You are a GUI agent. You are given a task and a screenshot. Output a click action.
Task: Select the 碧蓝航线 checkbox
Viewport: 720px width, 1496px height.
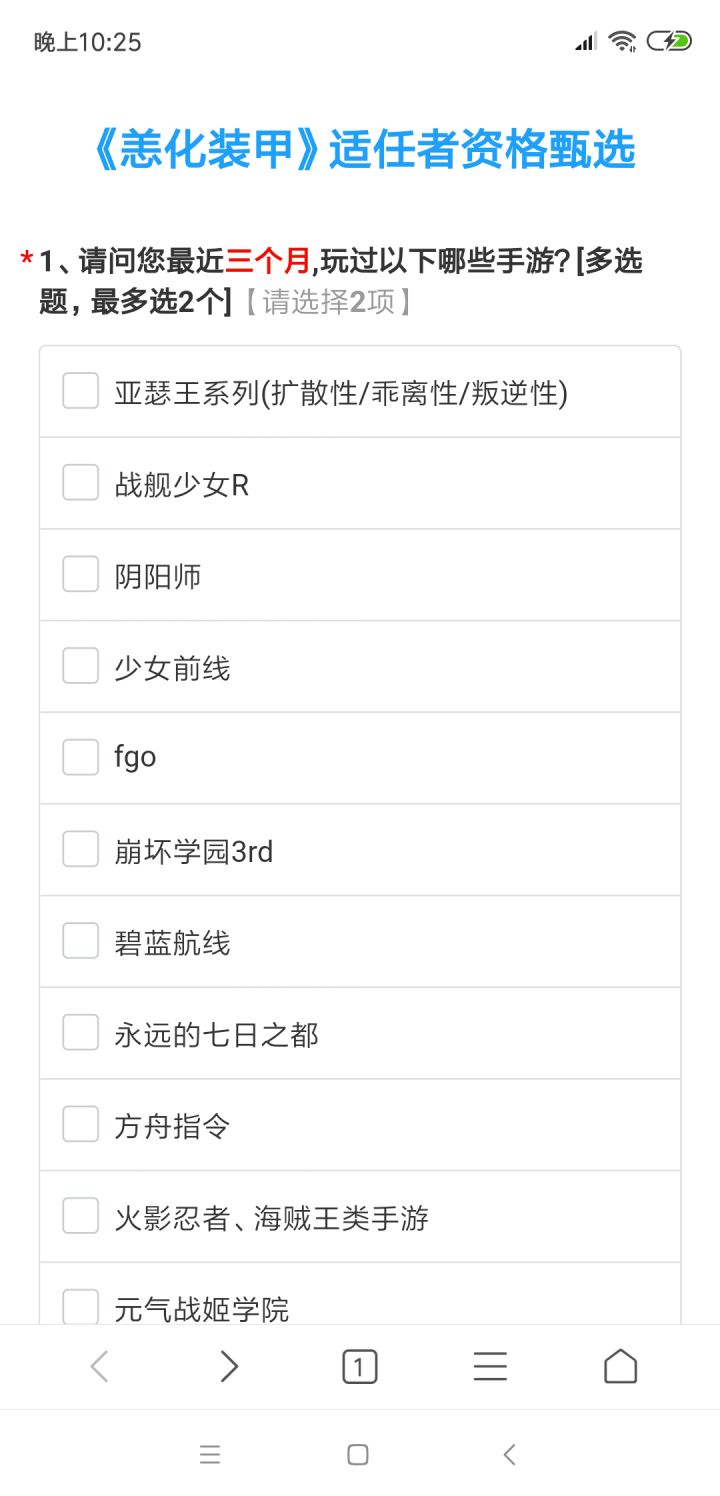(81, 941)
